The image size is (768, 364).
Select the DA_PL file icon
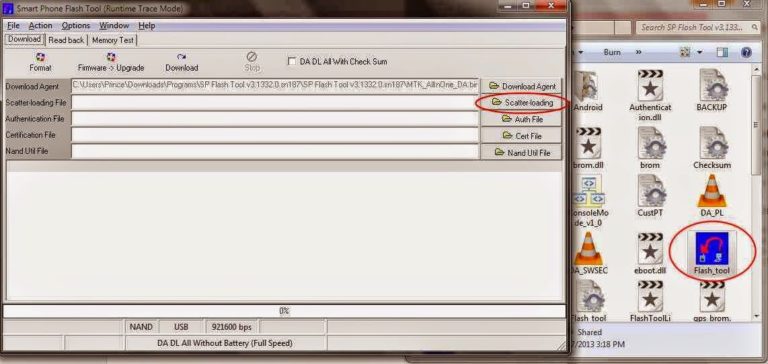[712, 191]
